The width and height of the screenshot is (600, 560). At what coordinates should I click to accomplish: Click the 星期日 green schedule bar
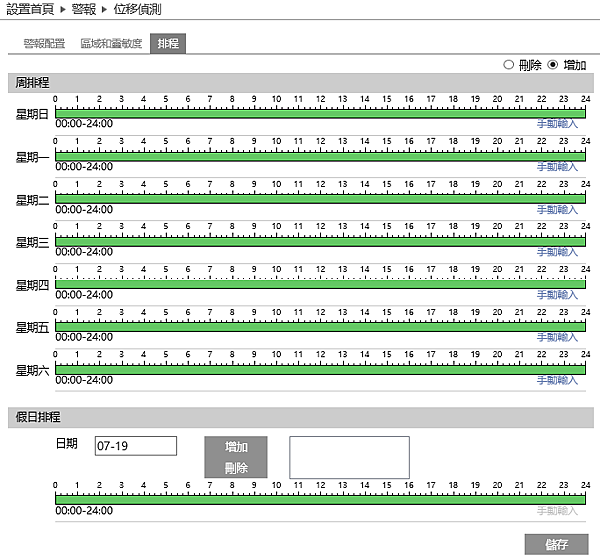pos(320,114)
